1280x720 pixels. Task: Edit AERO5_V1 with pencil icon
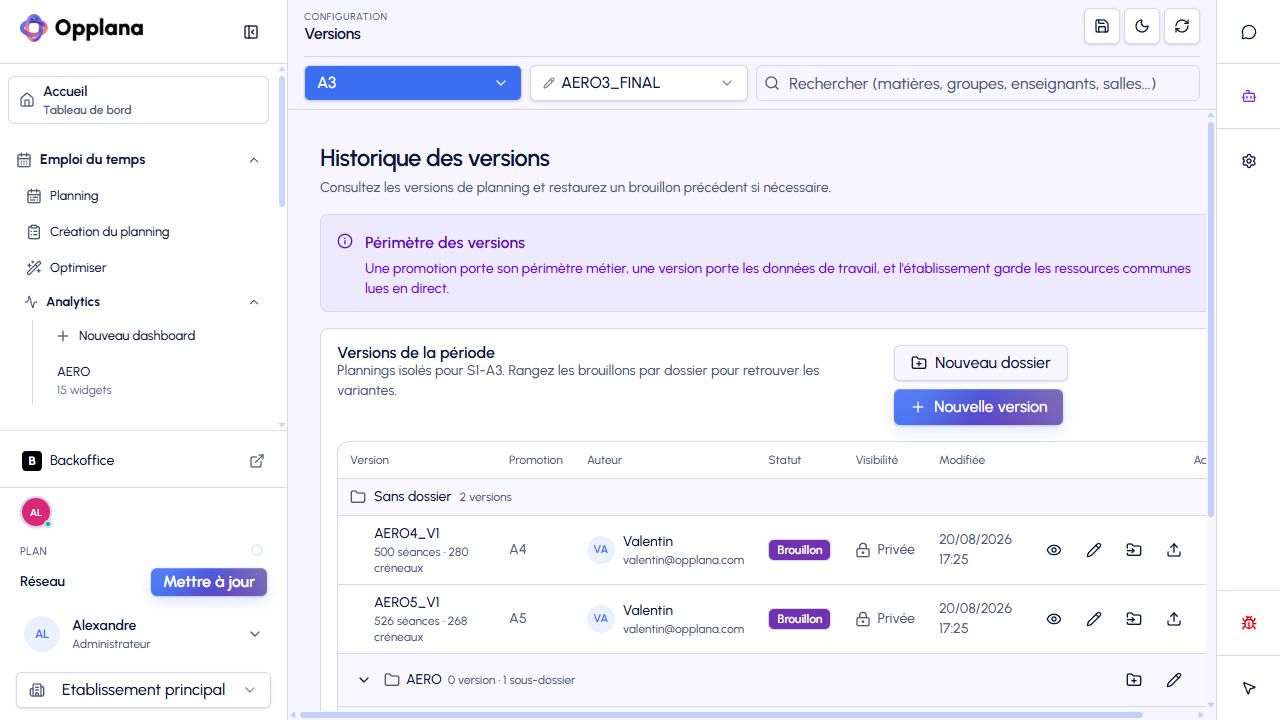click(1094, 619)
